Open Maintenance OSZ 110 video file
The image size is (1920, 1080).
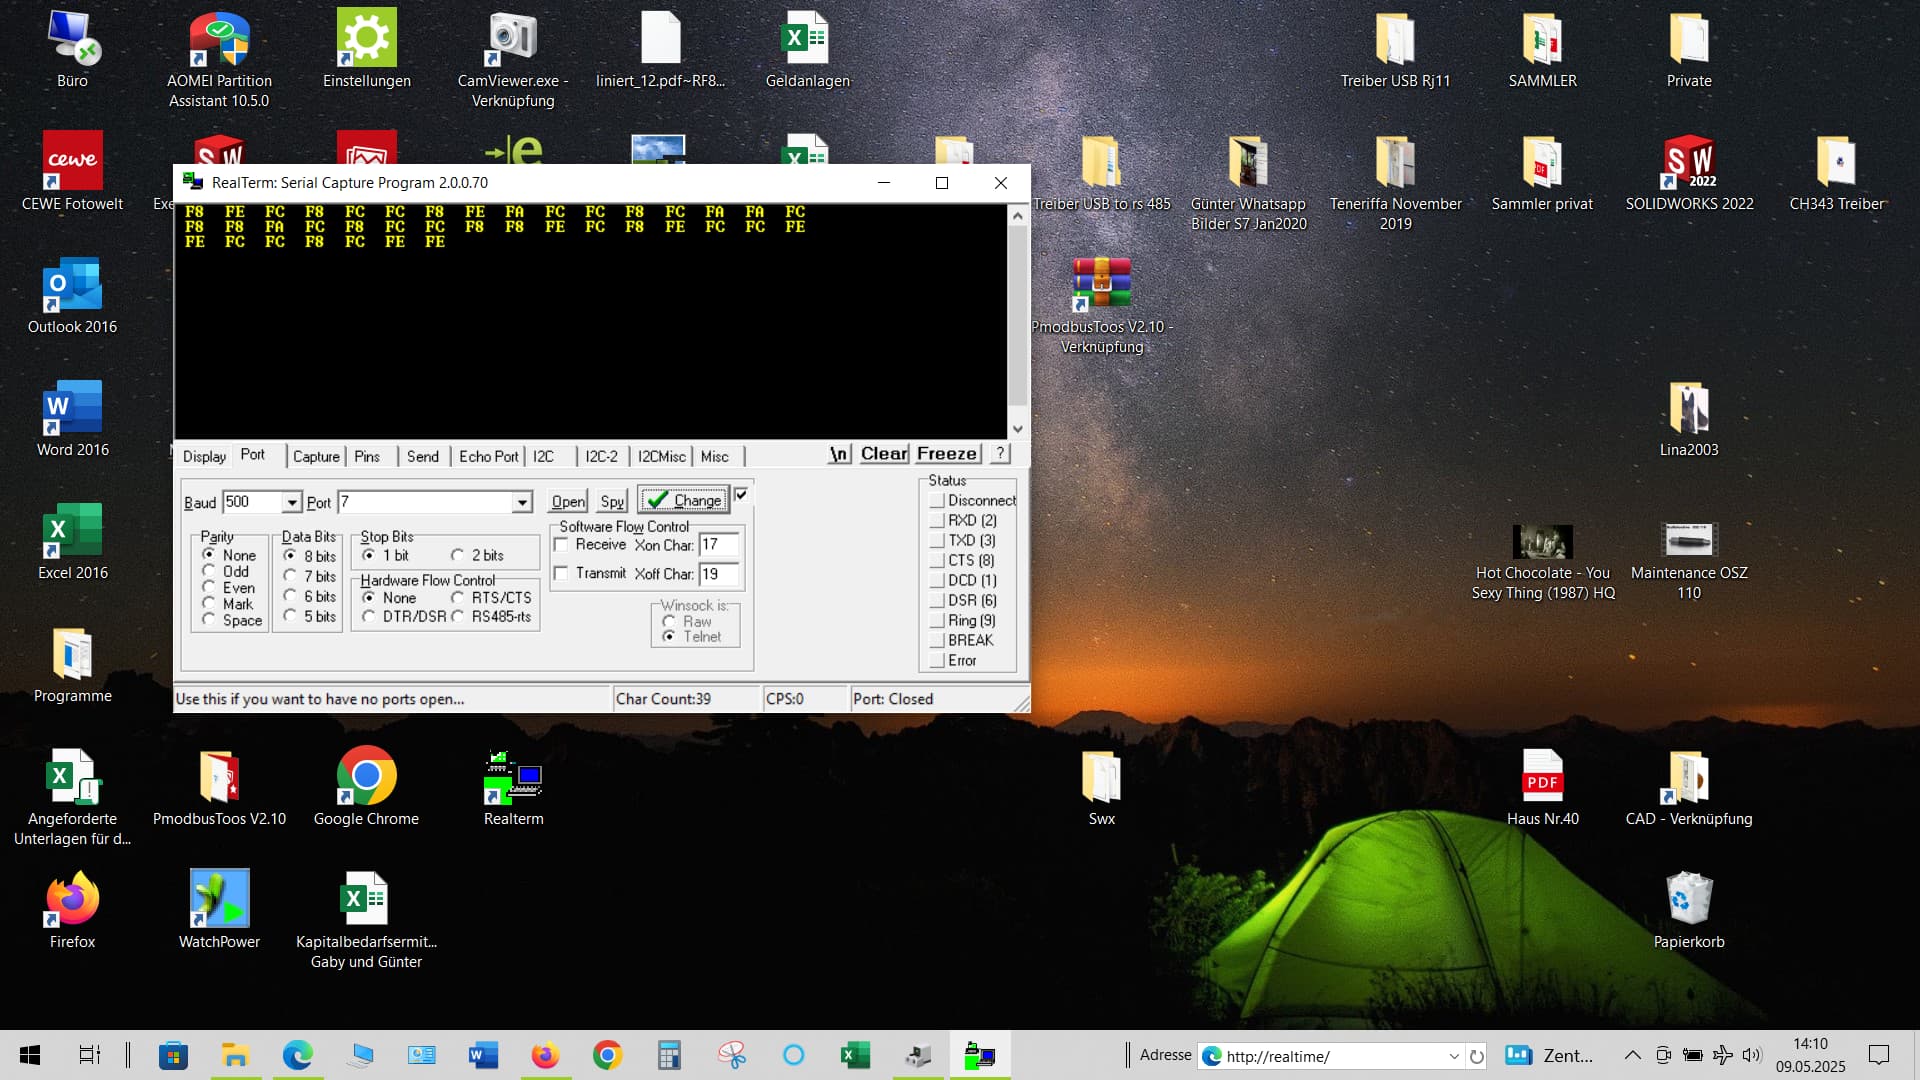coord(1689,560)
